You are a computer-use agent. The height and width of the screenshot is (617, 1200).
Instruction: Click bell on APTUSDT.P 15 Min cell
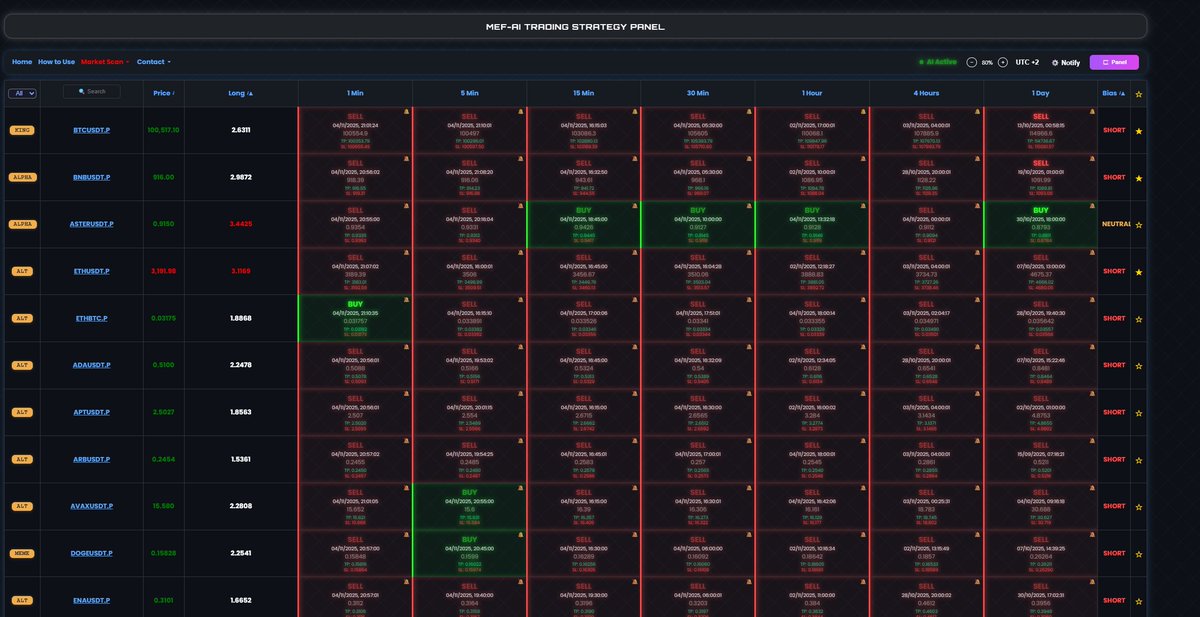(635, 394)
